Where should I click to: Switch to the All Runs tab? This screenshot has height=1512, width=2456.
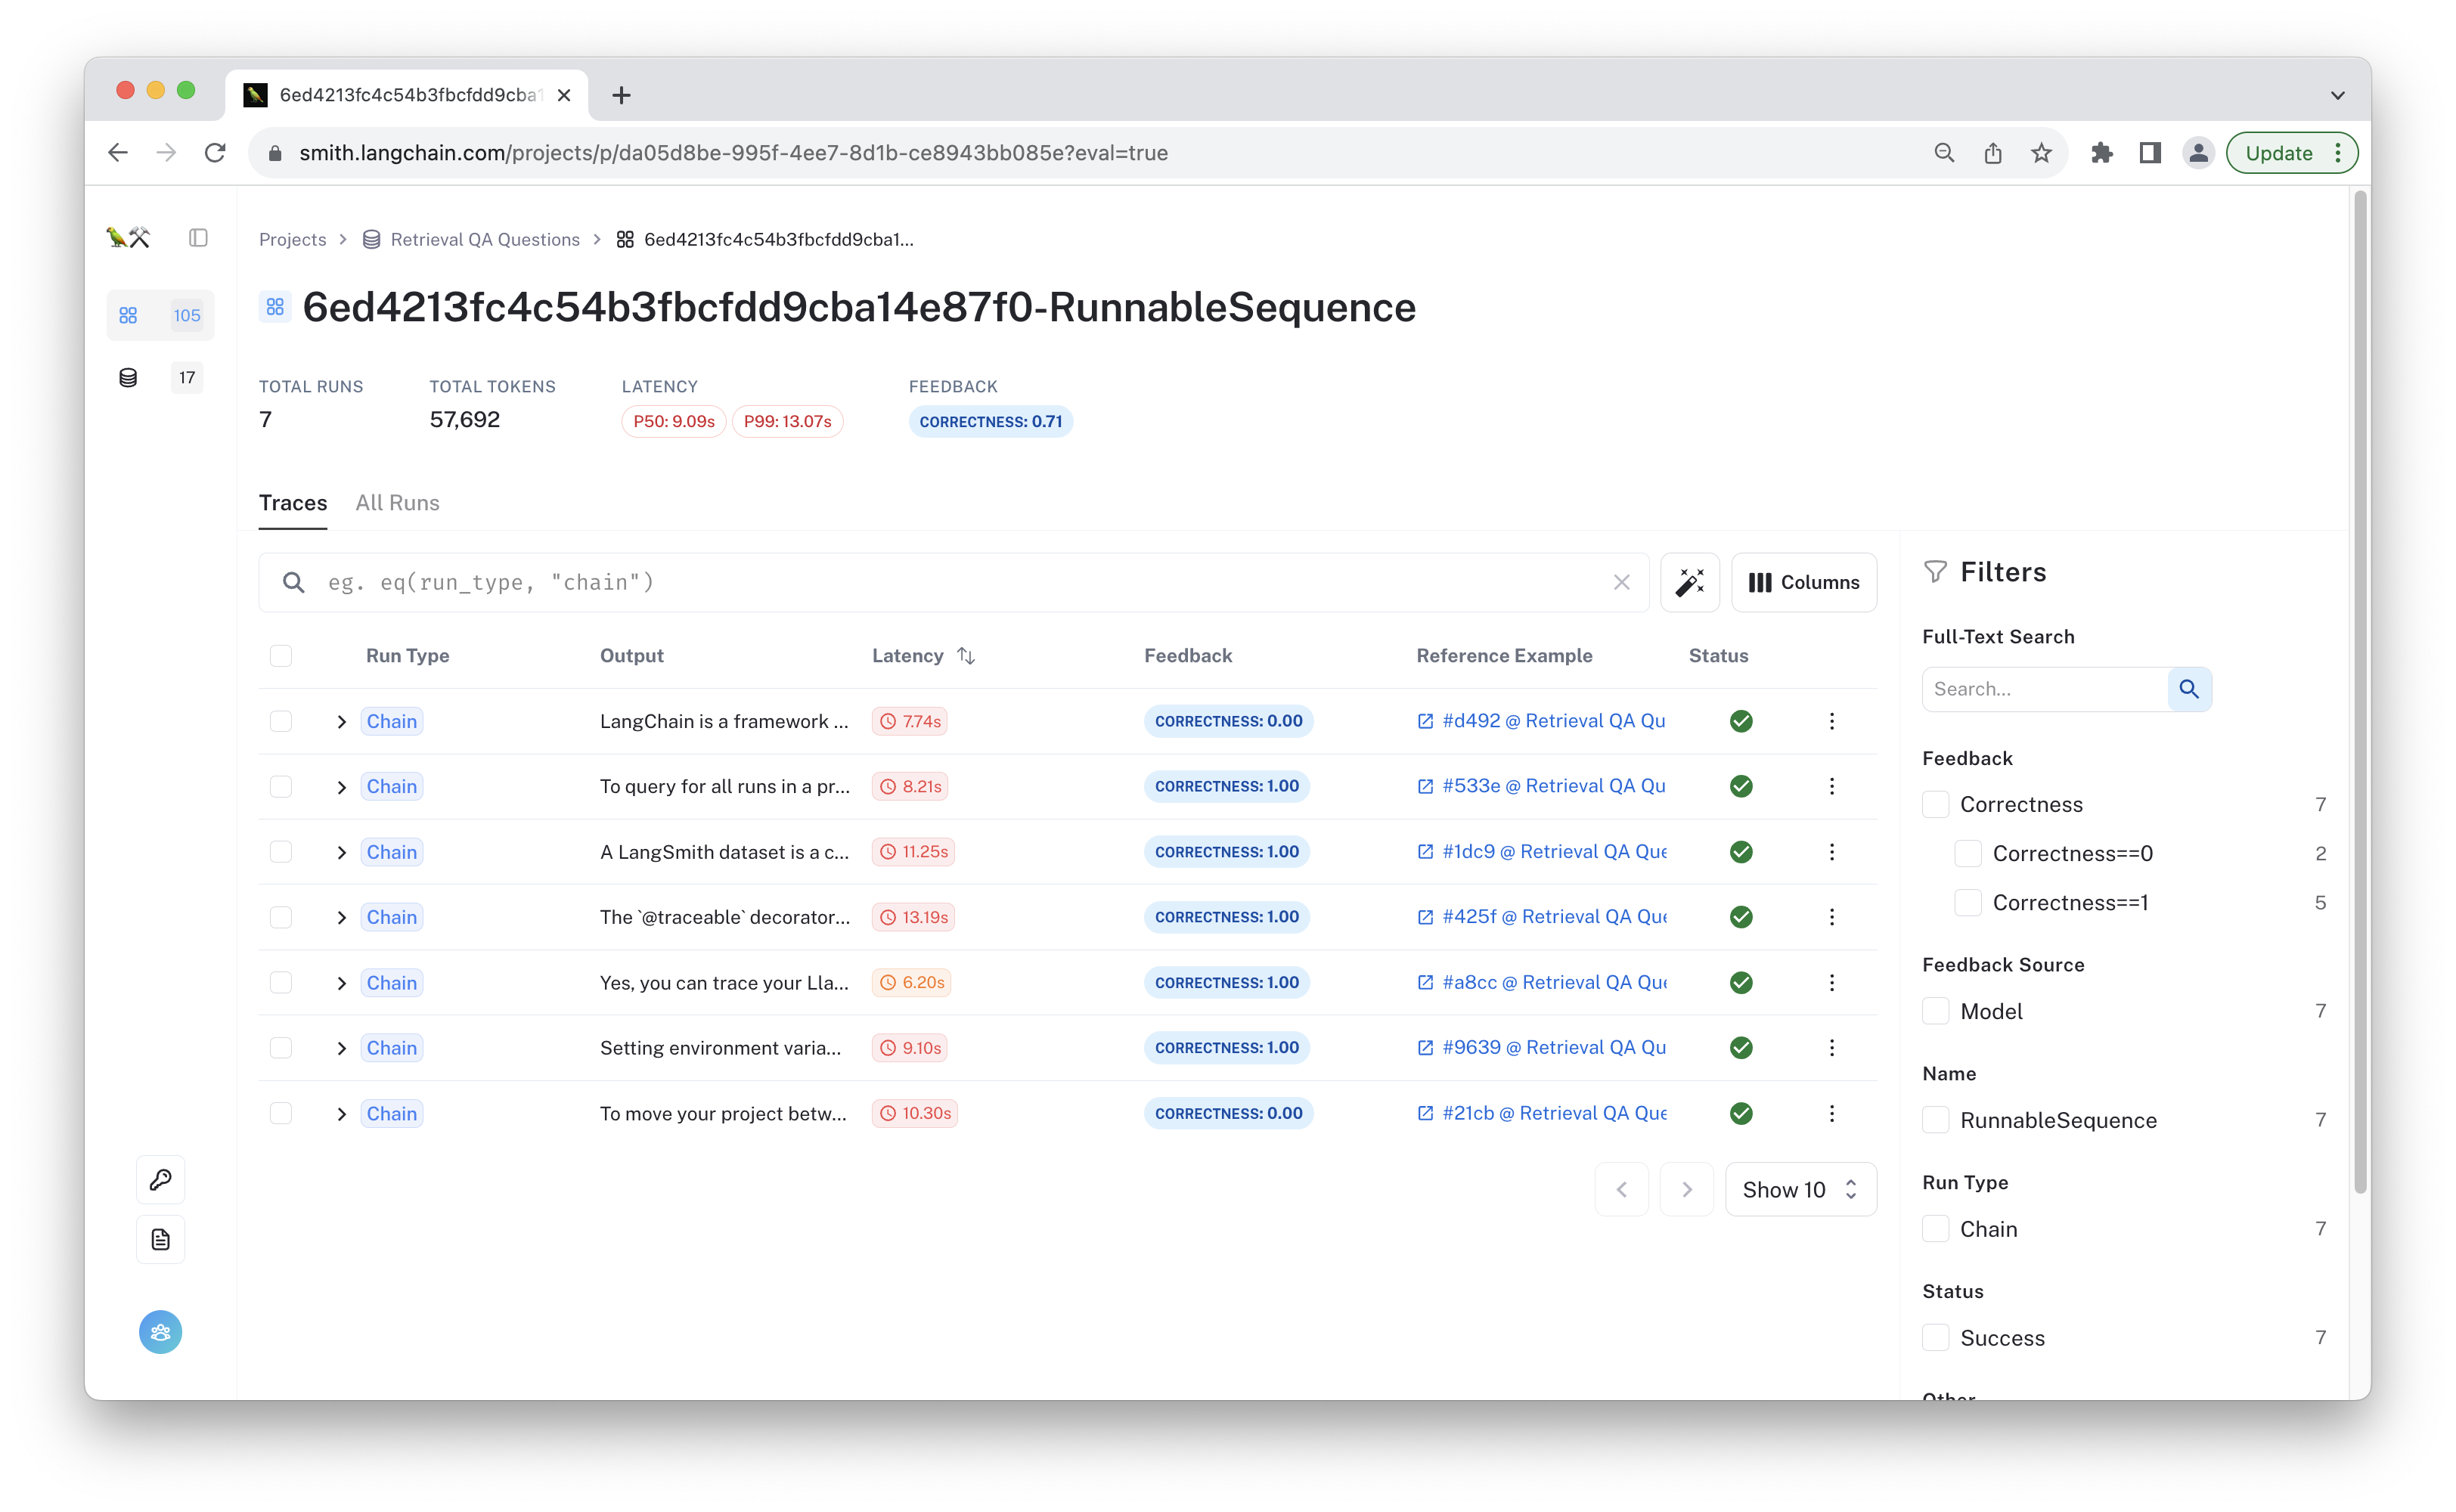397,503
